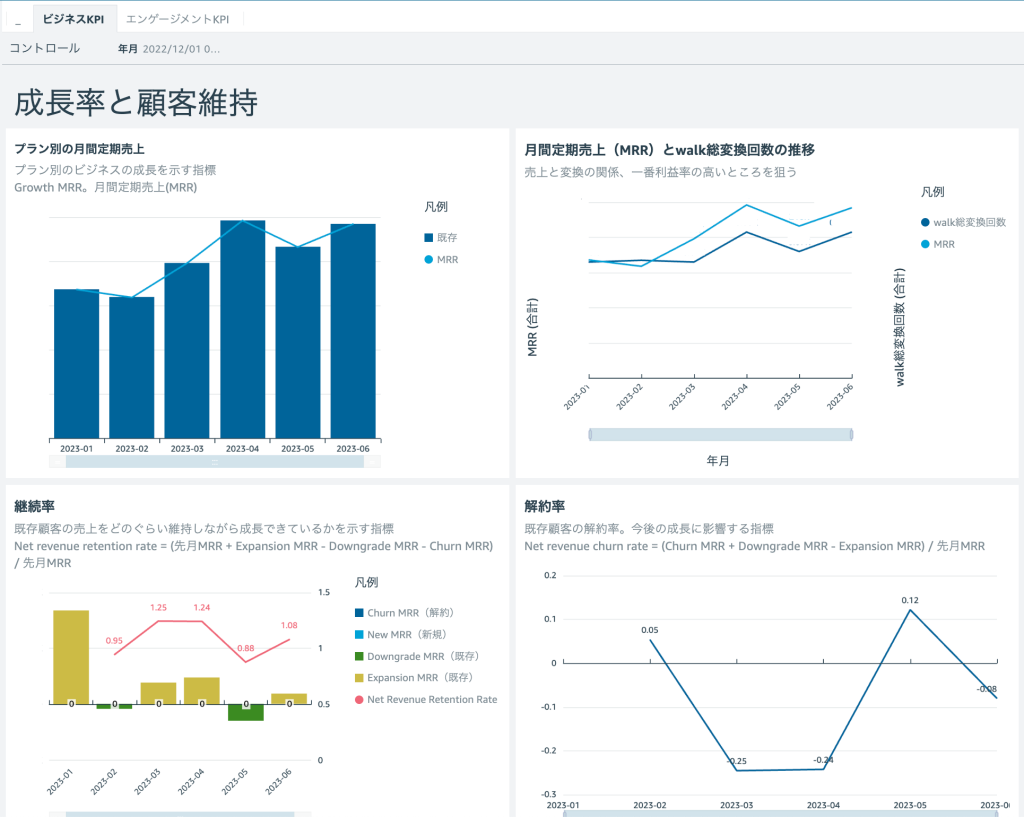Expand the コントロール controls section
Viewport: 1024px width, 817px height.
(x=44, y=48)
